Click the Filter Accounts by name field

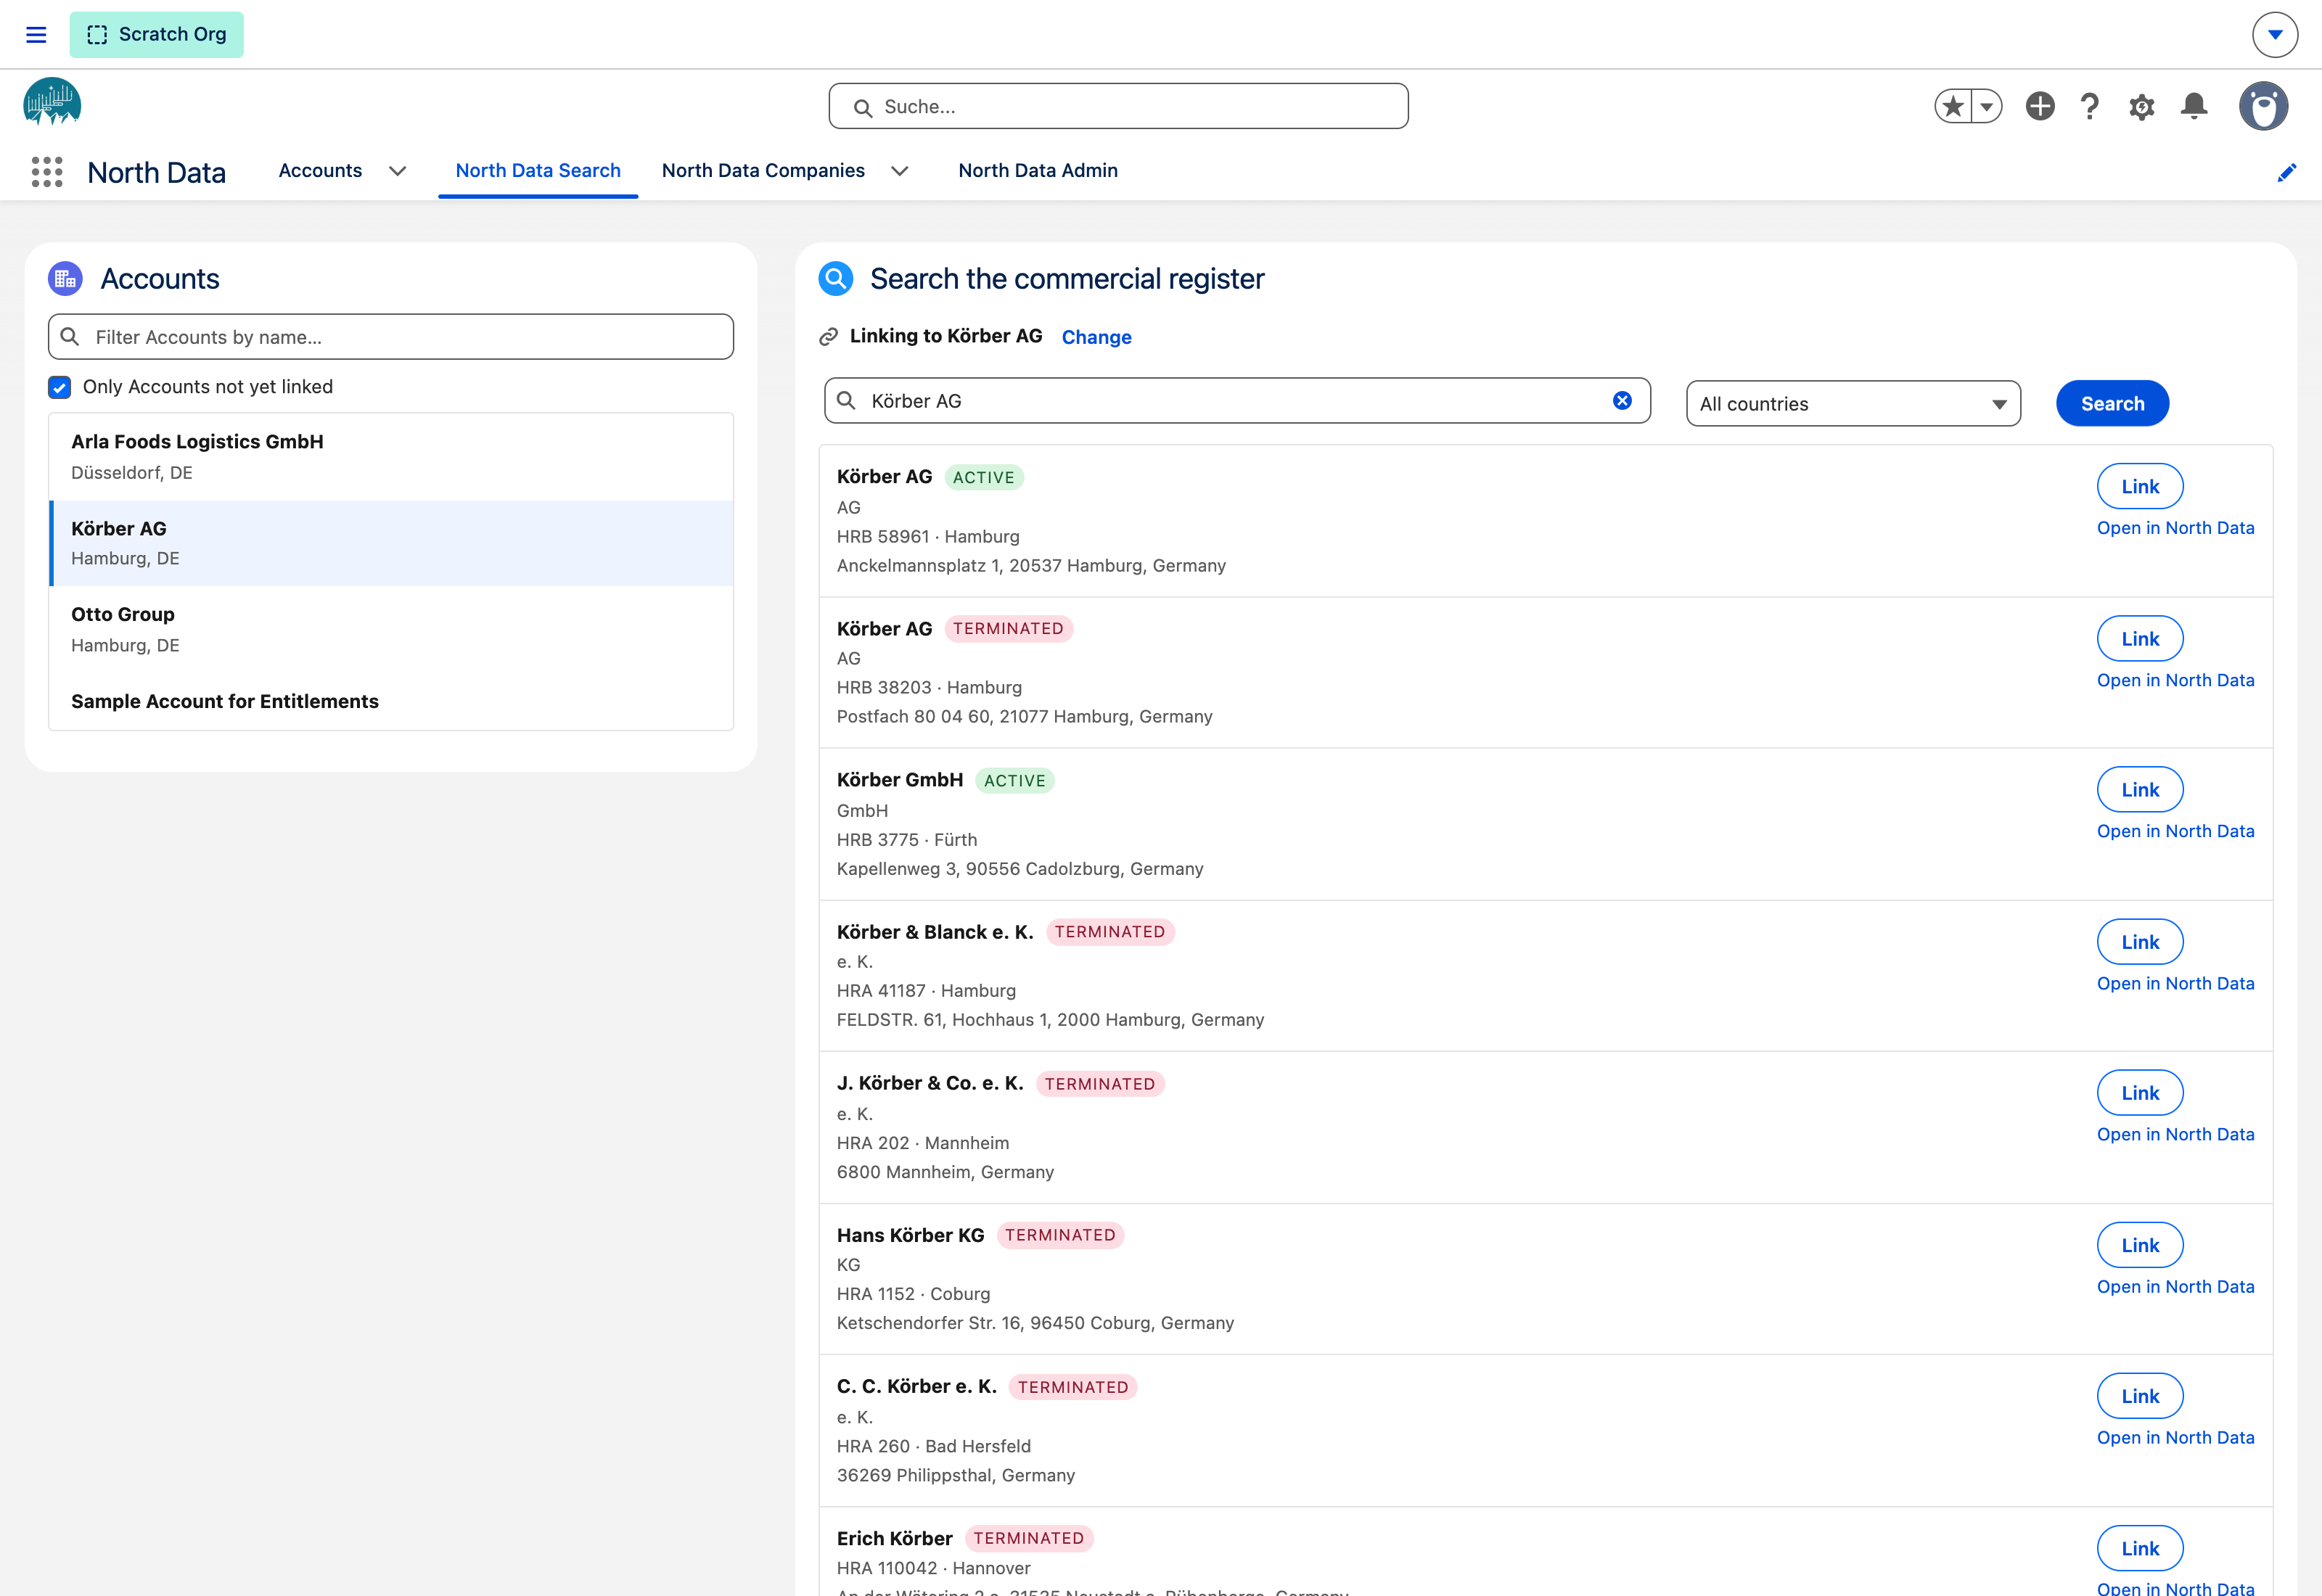coord(391,337)
